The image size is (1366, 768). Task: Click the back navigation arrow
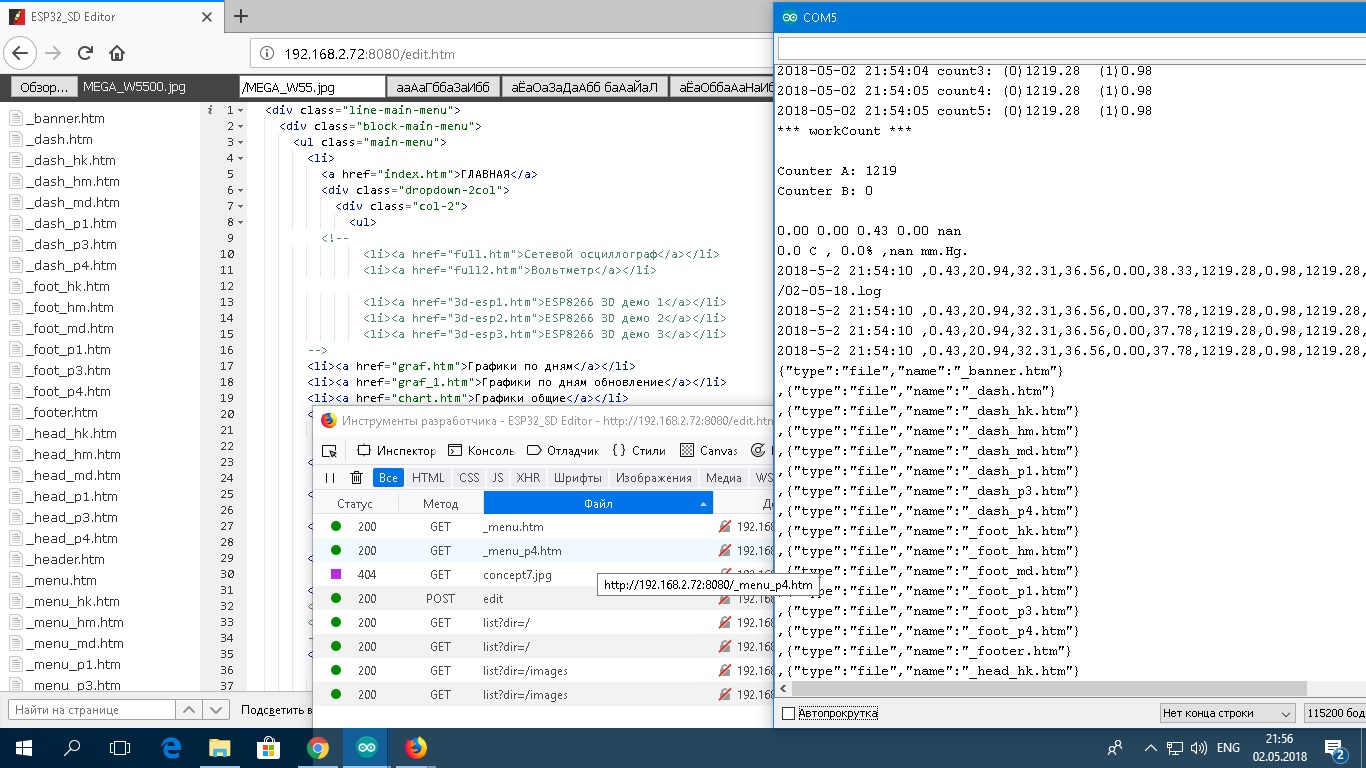[x=21, y=53]
